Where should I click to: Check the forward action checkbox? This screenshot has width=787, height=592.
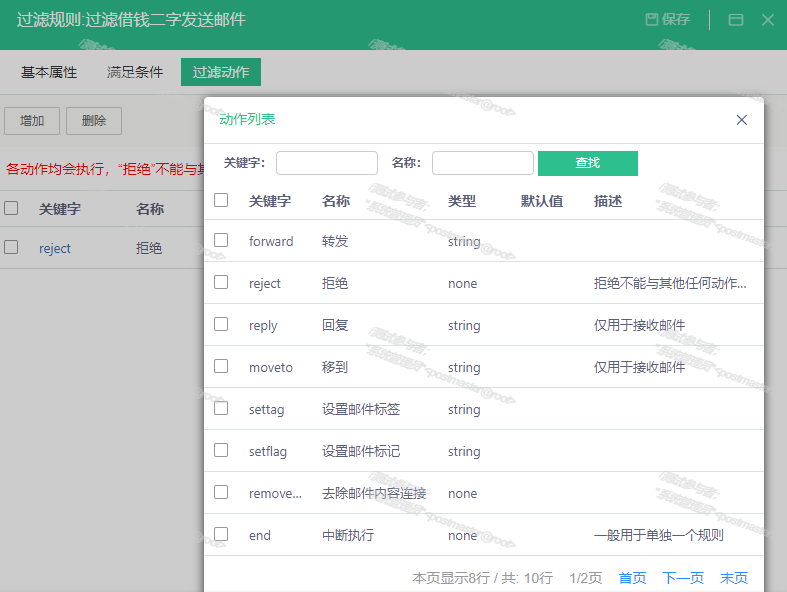tap(221, 240)
